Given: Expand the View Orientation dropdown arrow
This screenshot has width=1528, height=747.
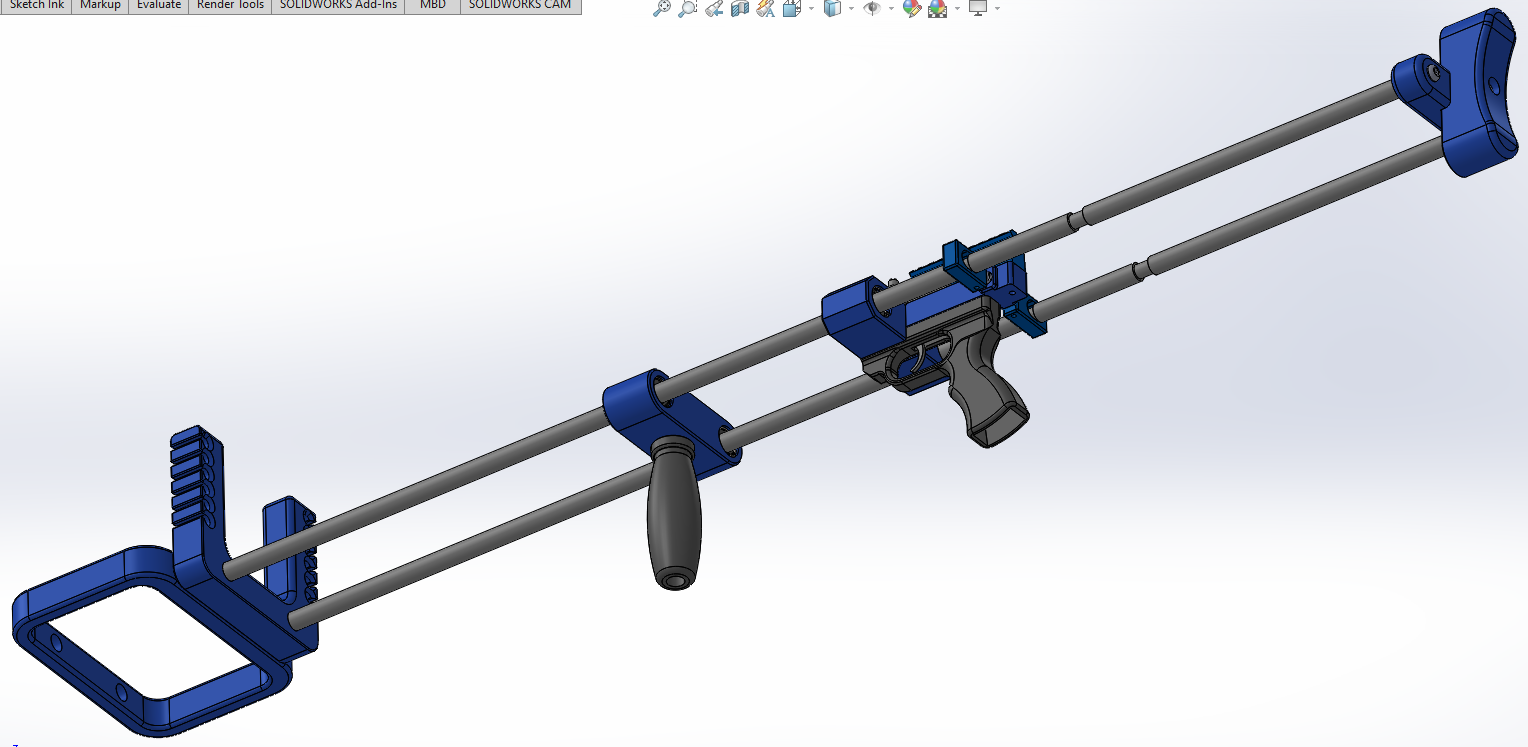Looking at the screenshot, I should (811, 8).
